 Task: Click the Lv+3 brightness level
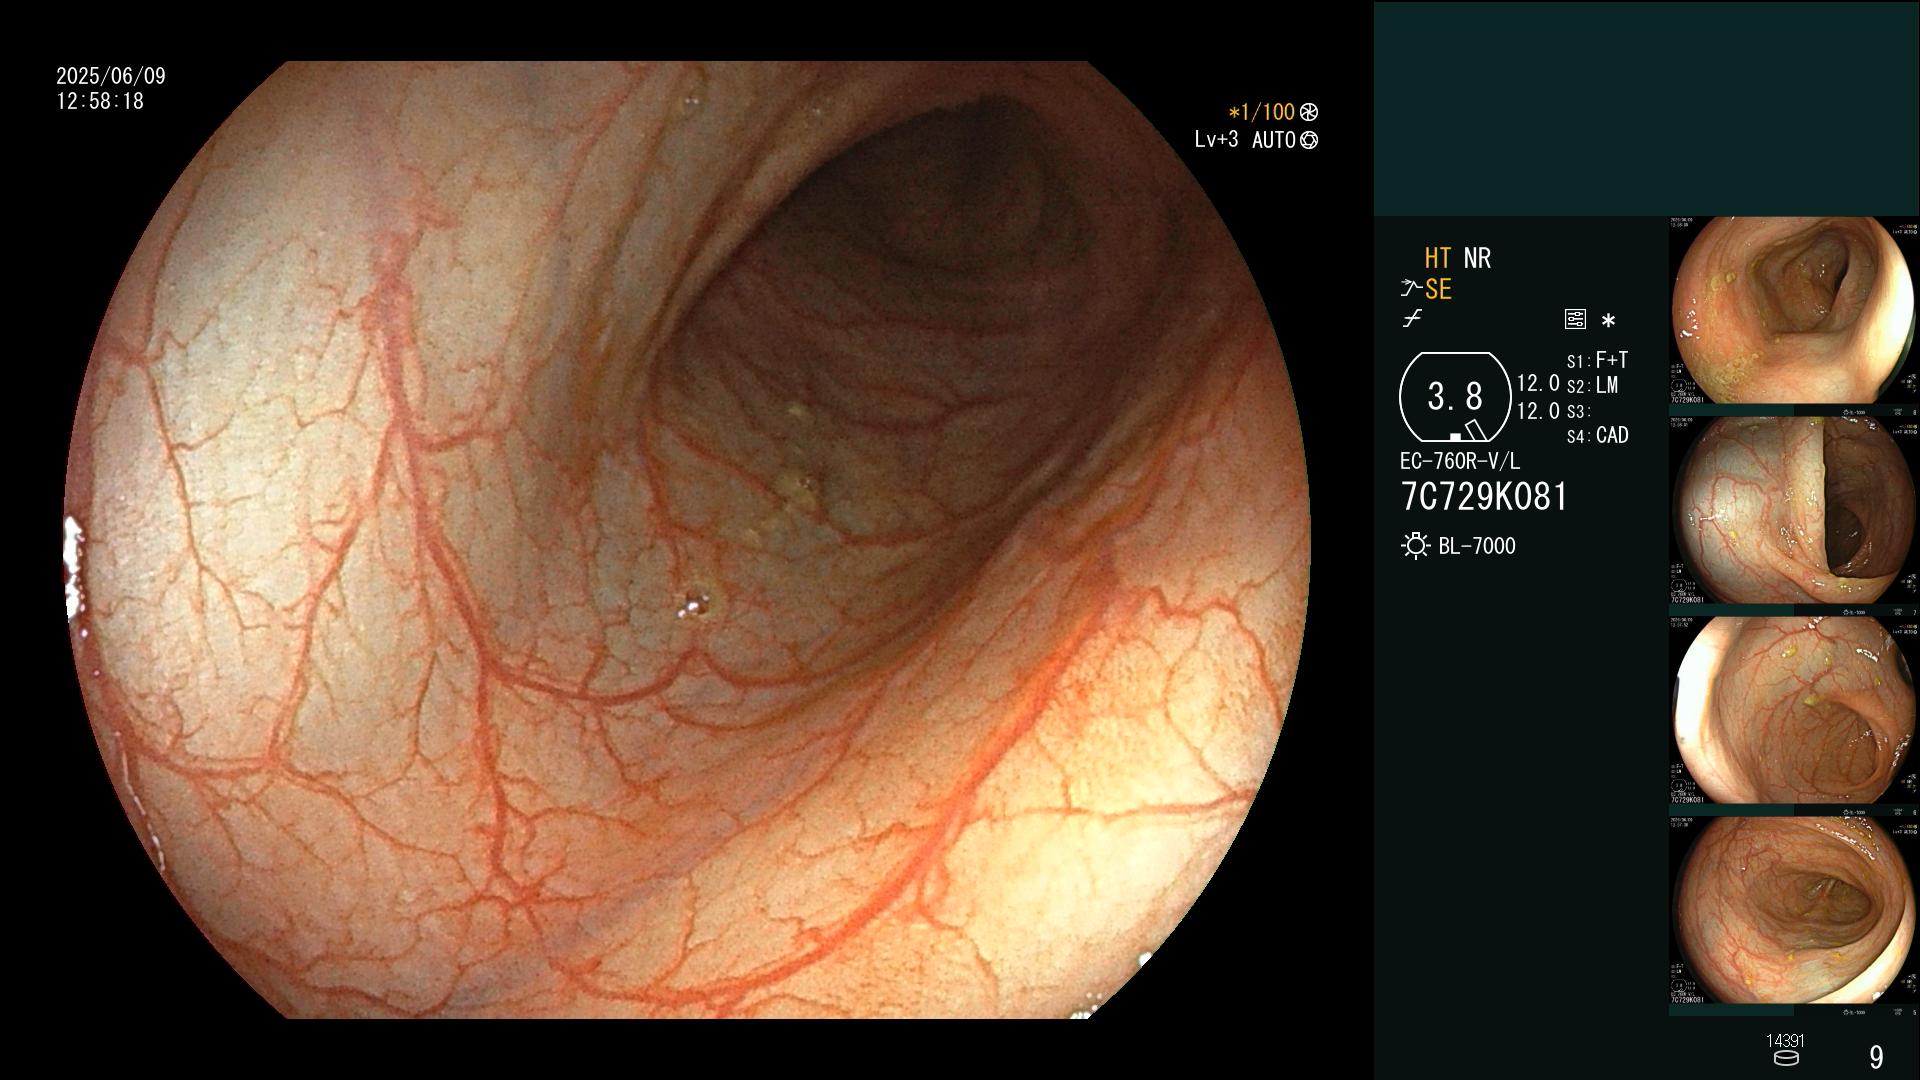click(1216, 139)
